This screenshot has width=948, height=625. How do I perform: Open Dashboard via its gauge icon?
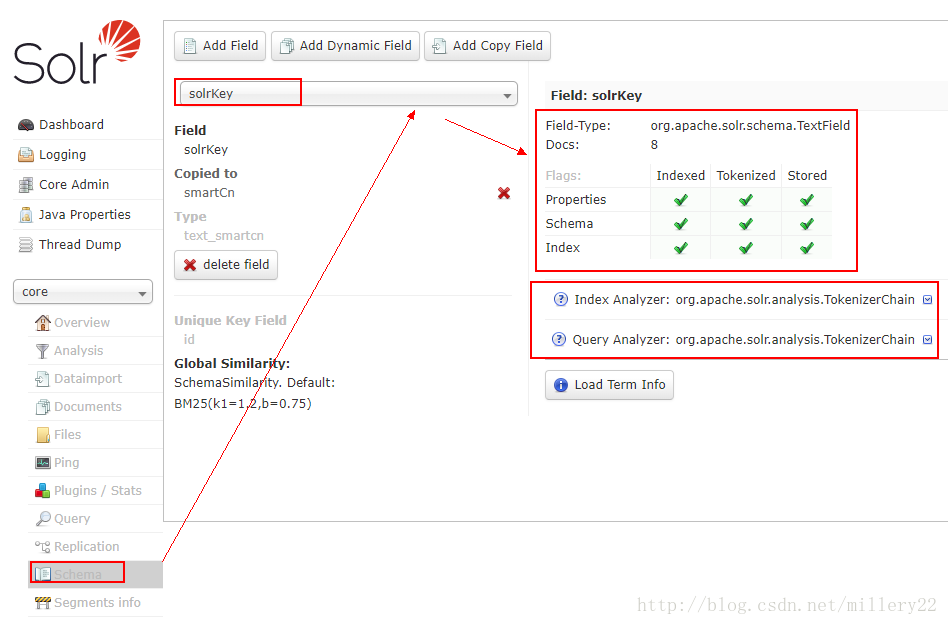click(26, 125)
